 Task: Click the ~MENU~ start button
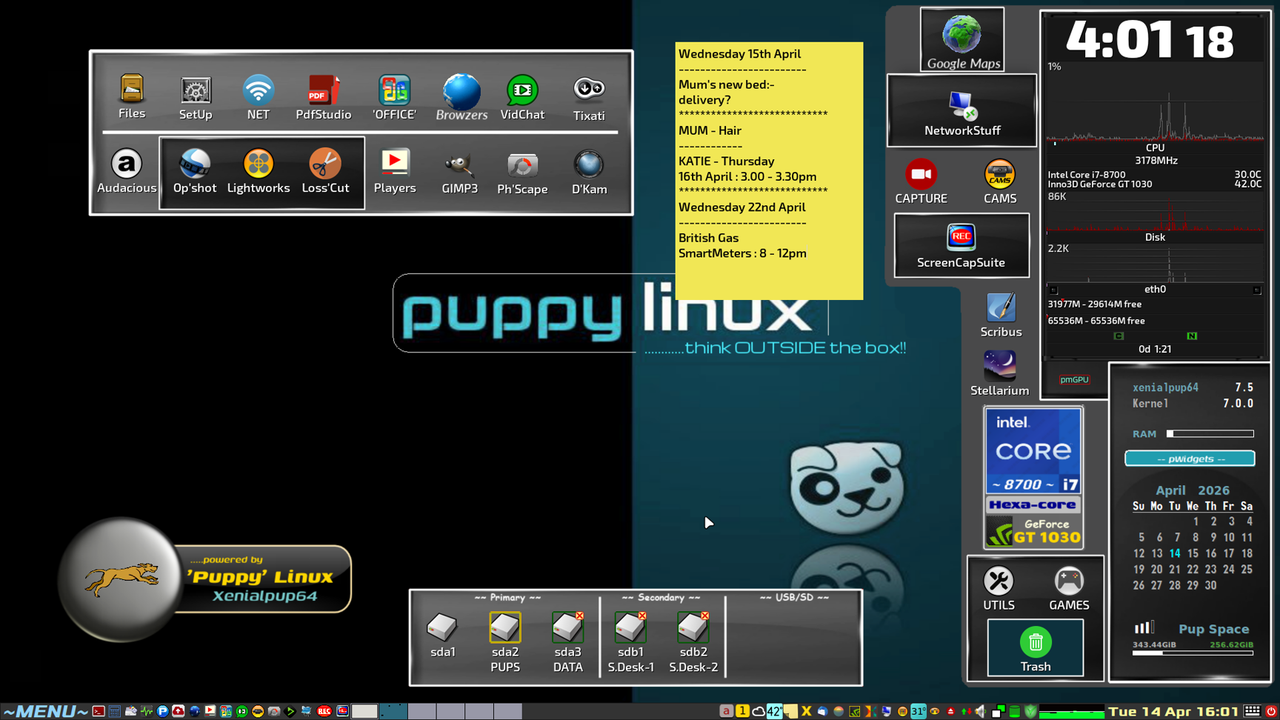click(x=45, y=711)
